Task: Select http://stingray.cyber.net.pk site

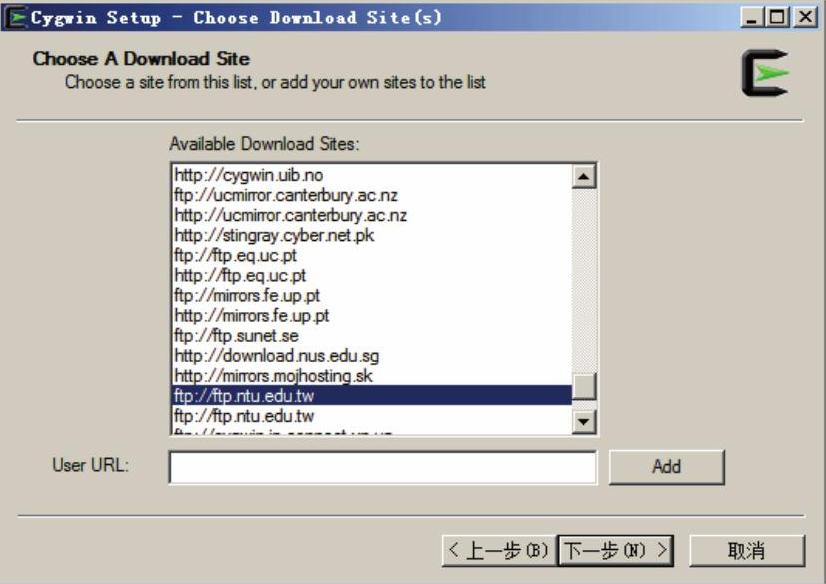Action: click(372, 235)
